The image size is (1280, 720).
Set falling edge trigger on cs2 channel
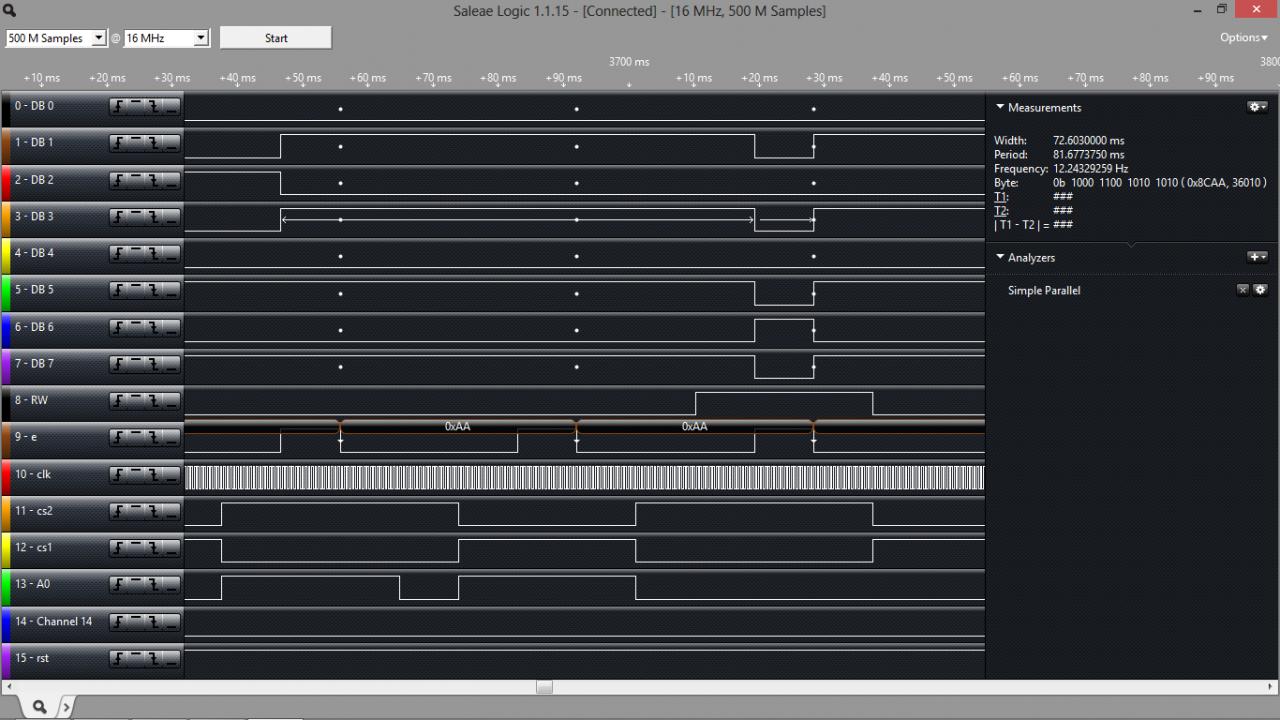coord(155,512)
